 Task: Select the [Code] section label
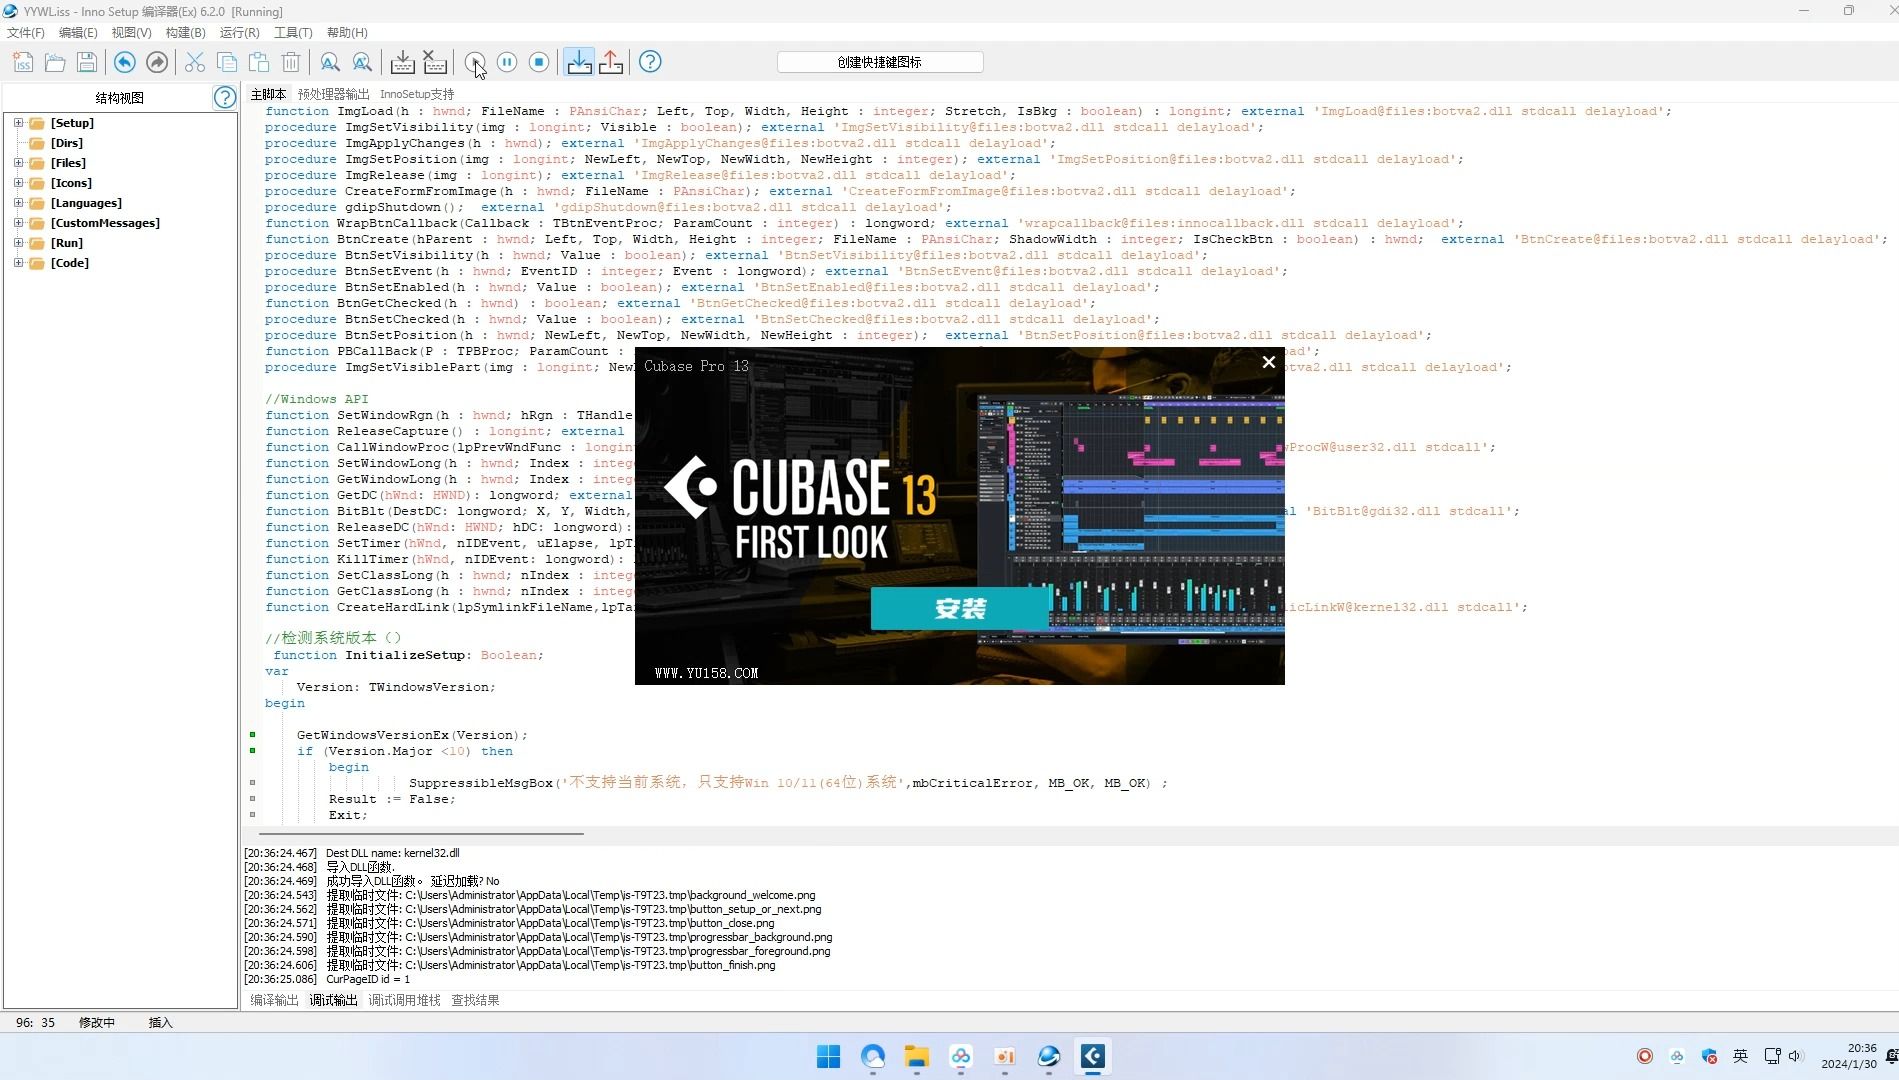[70, 263]
